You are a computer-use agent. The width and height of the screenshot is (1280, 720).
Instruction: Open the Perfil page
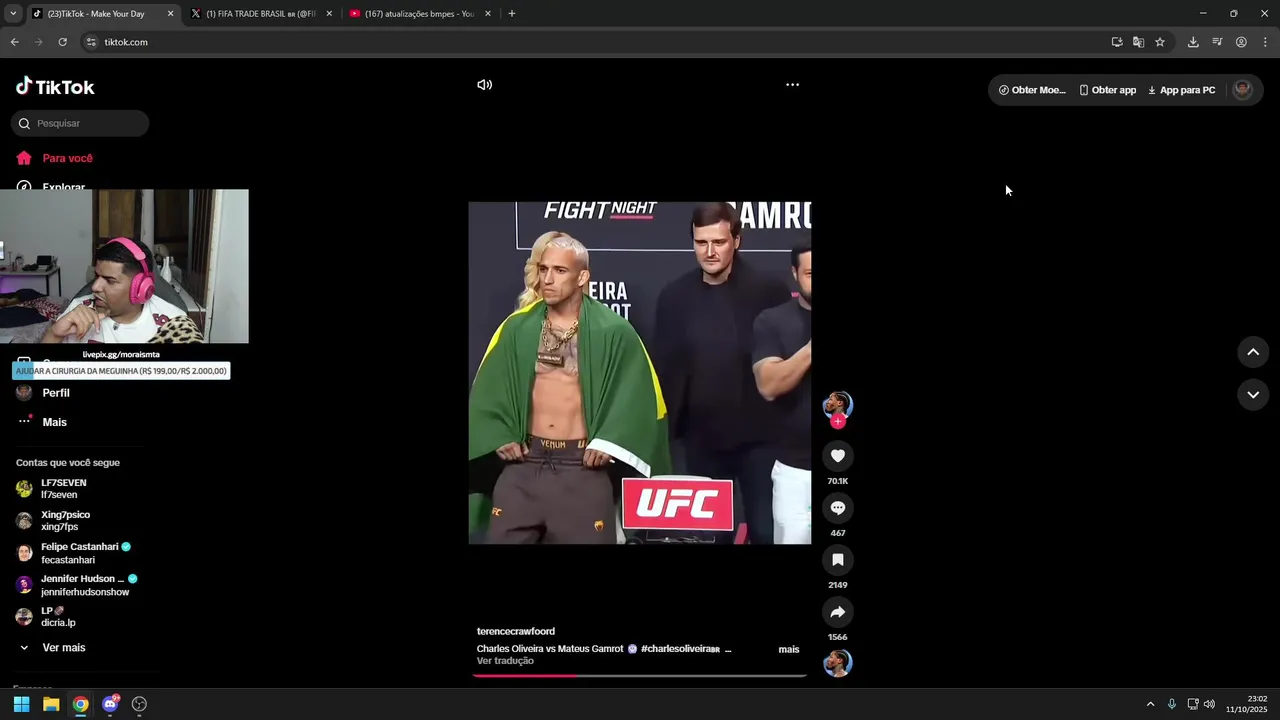click(x=55, y=393)
